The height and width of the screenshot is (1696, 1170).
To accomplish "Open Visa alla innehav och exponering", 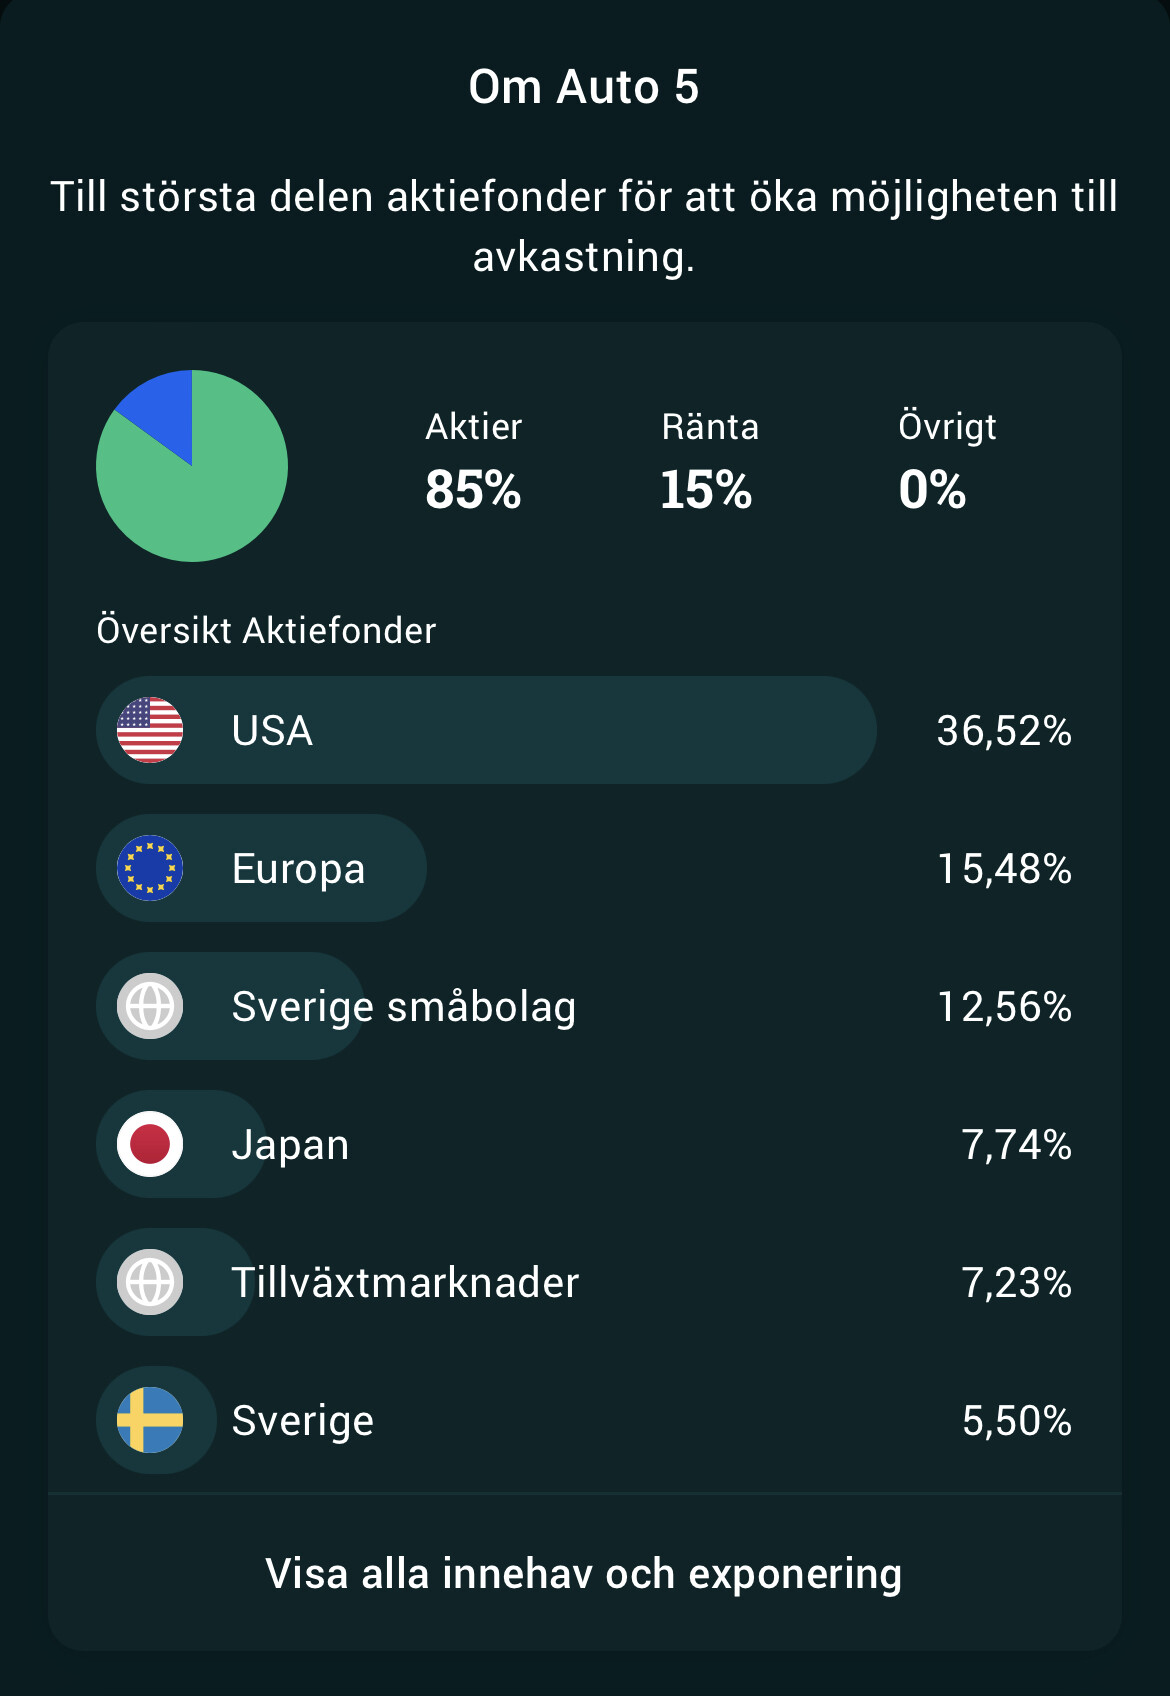I will [584, 1574].
